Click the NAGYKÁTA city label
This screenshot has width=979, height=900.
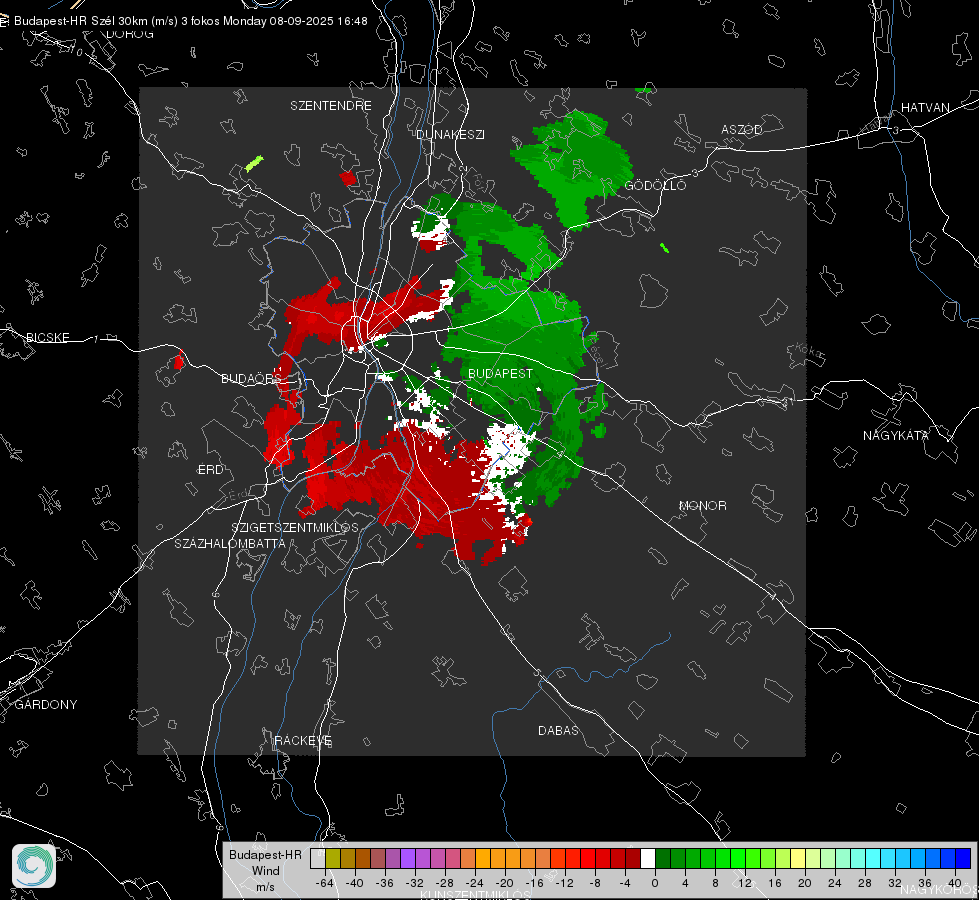(x=895, y=436)
